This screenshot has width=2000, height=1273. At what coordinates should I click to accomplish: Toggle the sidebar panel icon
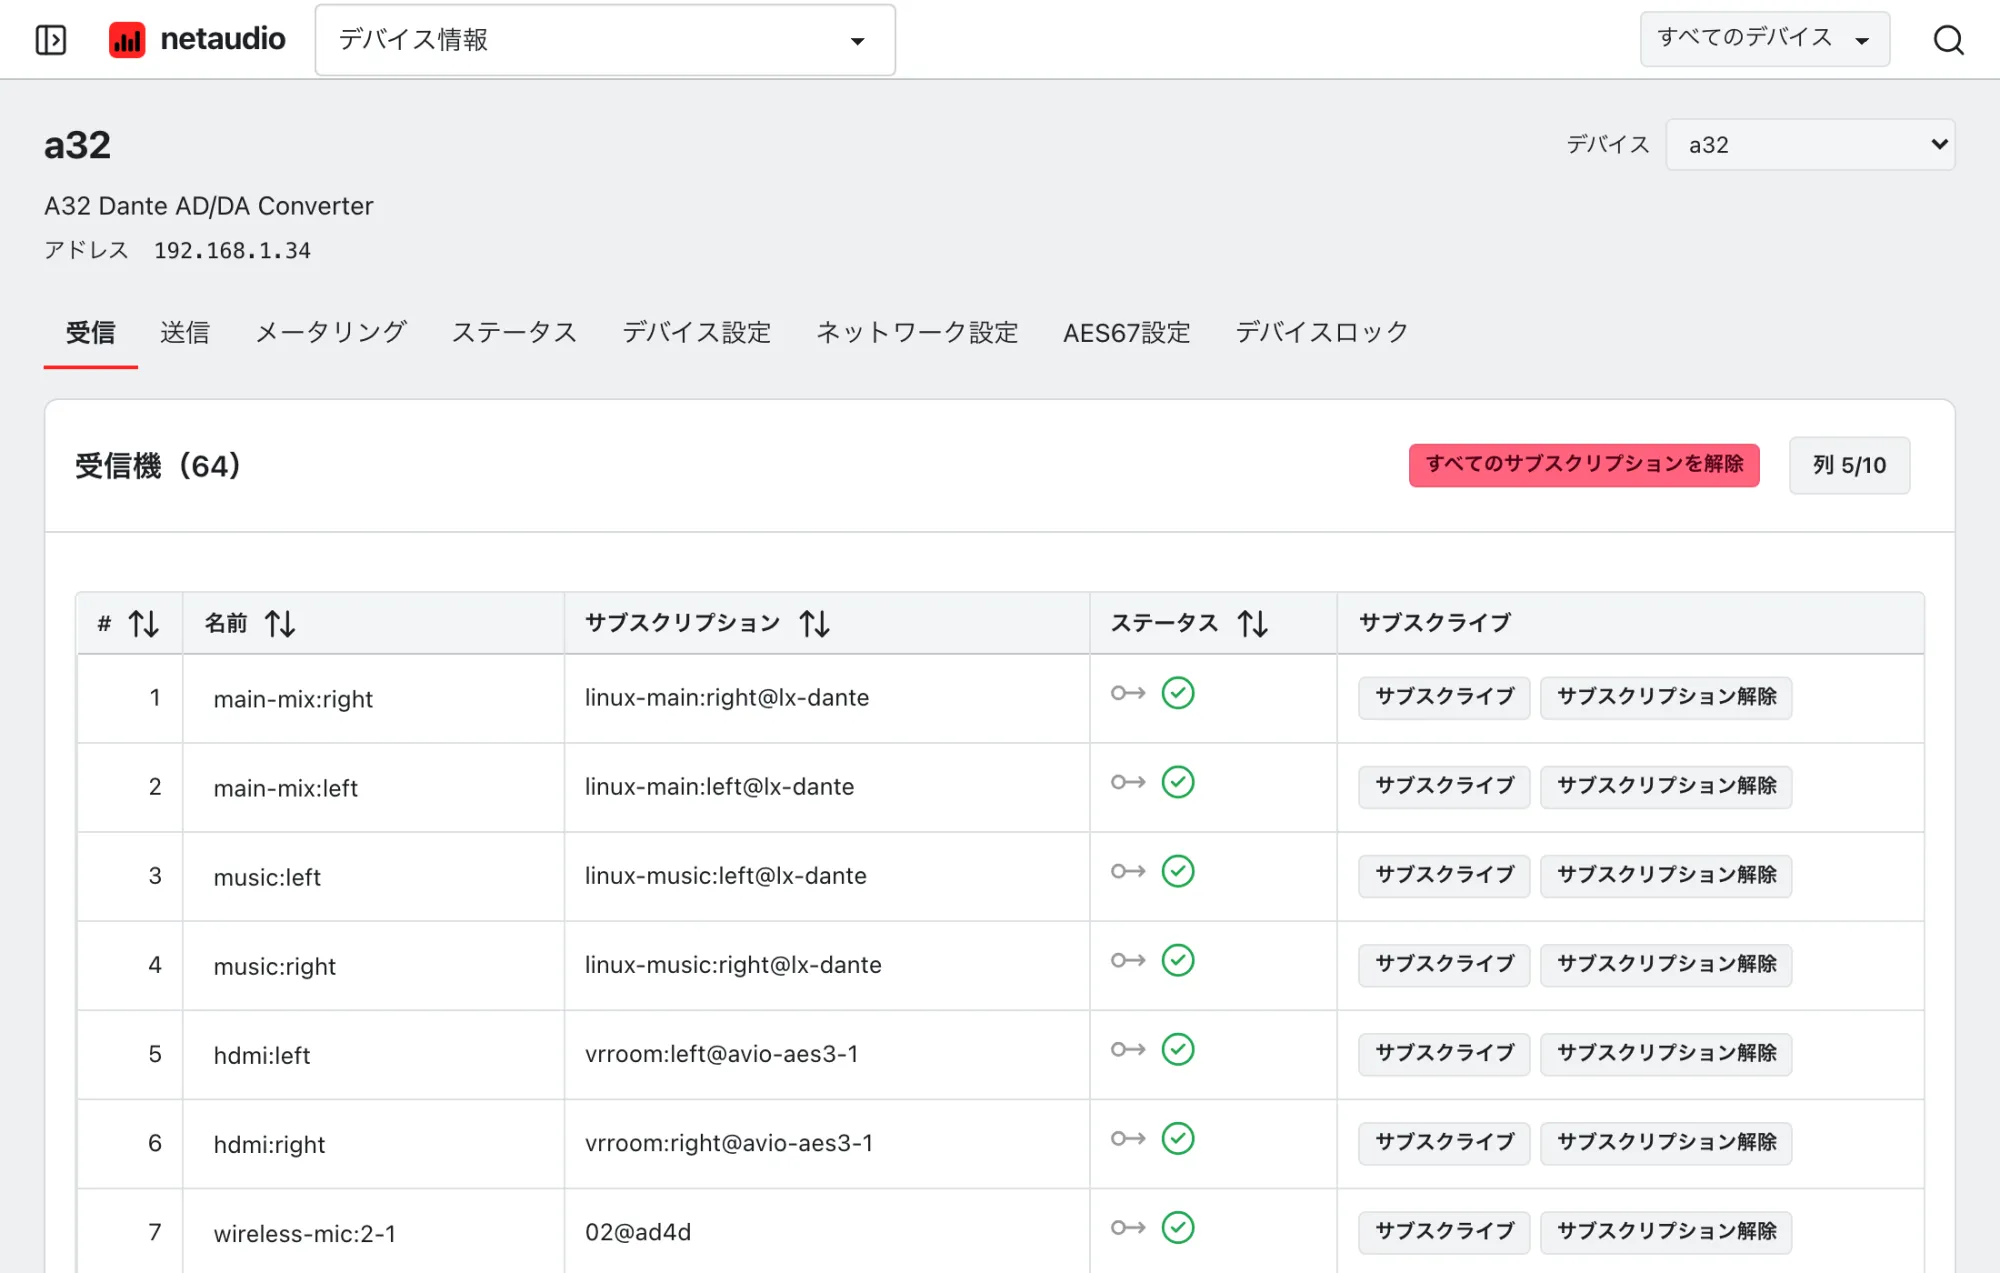(x=51, y=40)
